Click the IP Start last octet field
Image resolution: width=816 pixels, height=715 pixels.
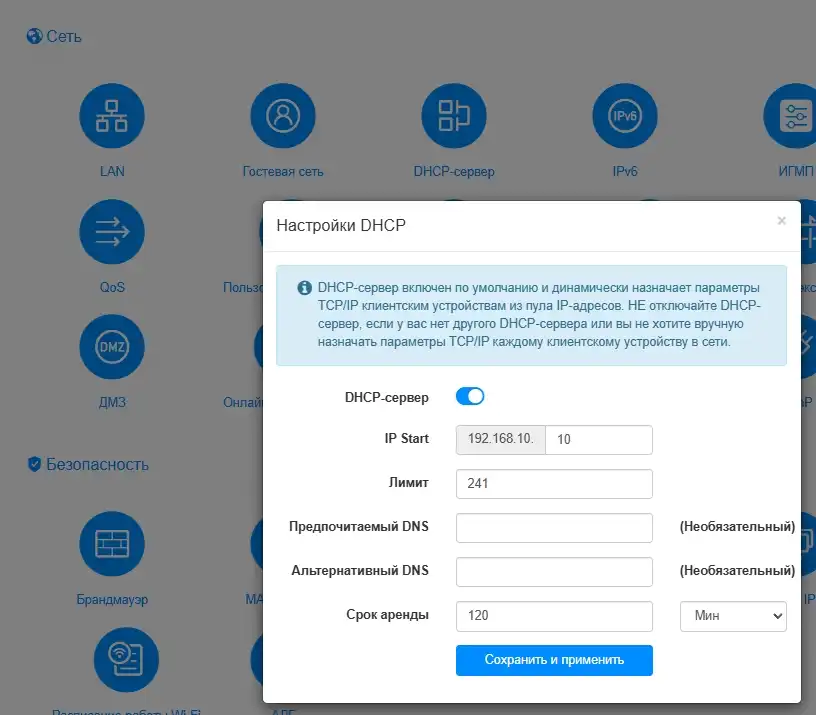click(x=598, y=439)
